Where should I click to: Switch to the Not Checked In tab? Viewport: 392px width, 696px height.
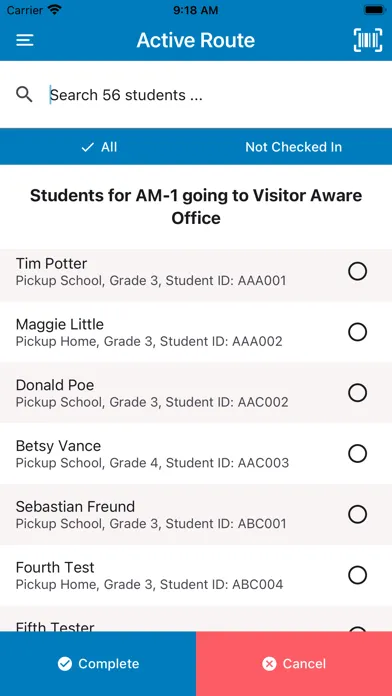[x=294, y=147]
